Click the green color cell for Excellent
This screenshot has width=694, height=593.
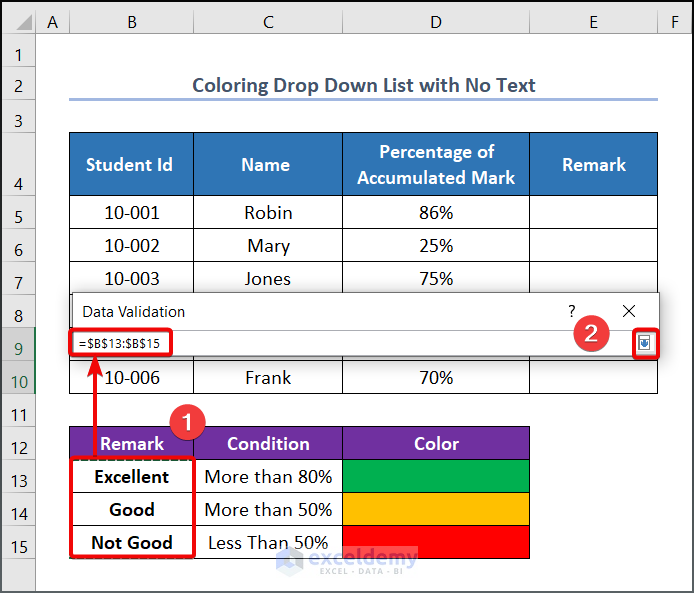pos(436,476)
